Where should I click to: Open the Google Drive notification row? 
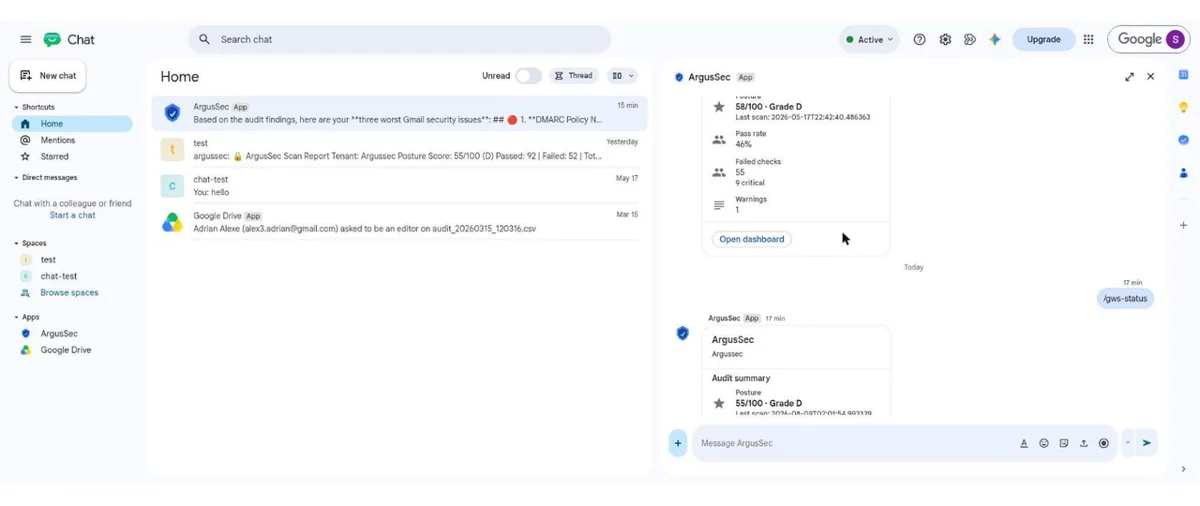pos(400,222)
